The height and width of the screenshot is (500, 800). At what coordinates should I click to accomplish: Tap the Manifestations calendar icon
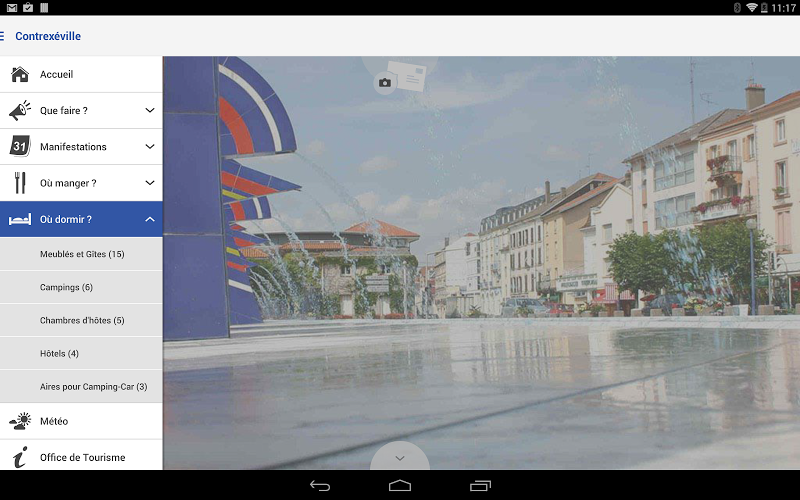pyautogui.click(x=20, y=146)
